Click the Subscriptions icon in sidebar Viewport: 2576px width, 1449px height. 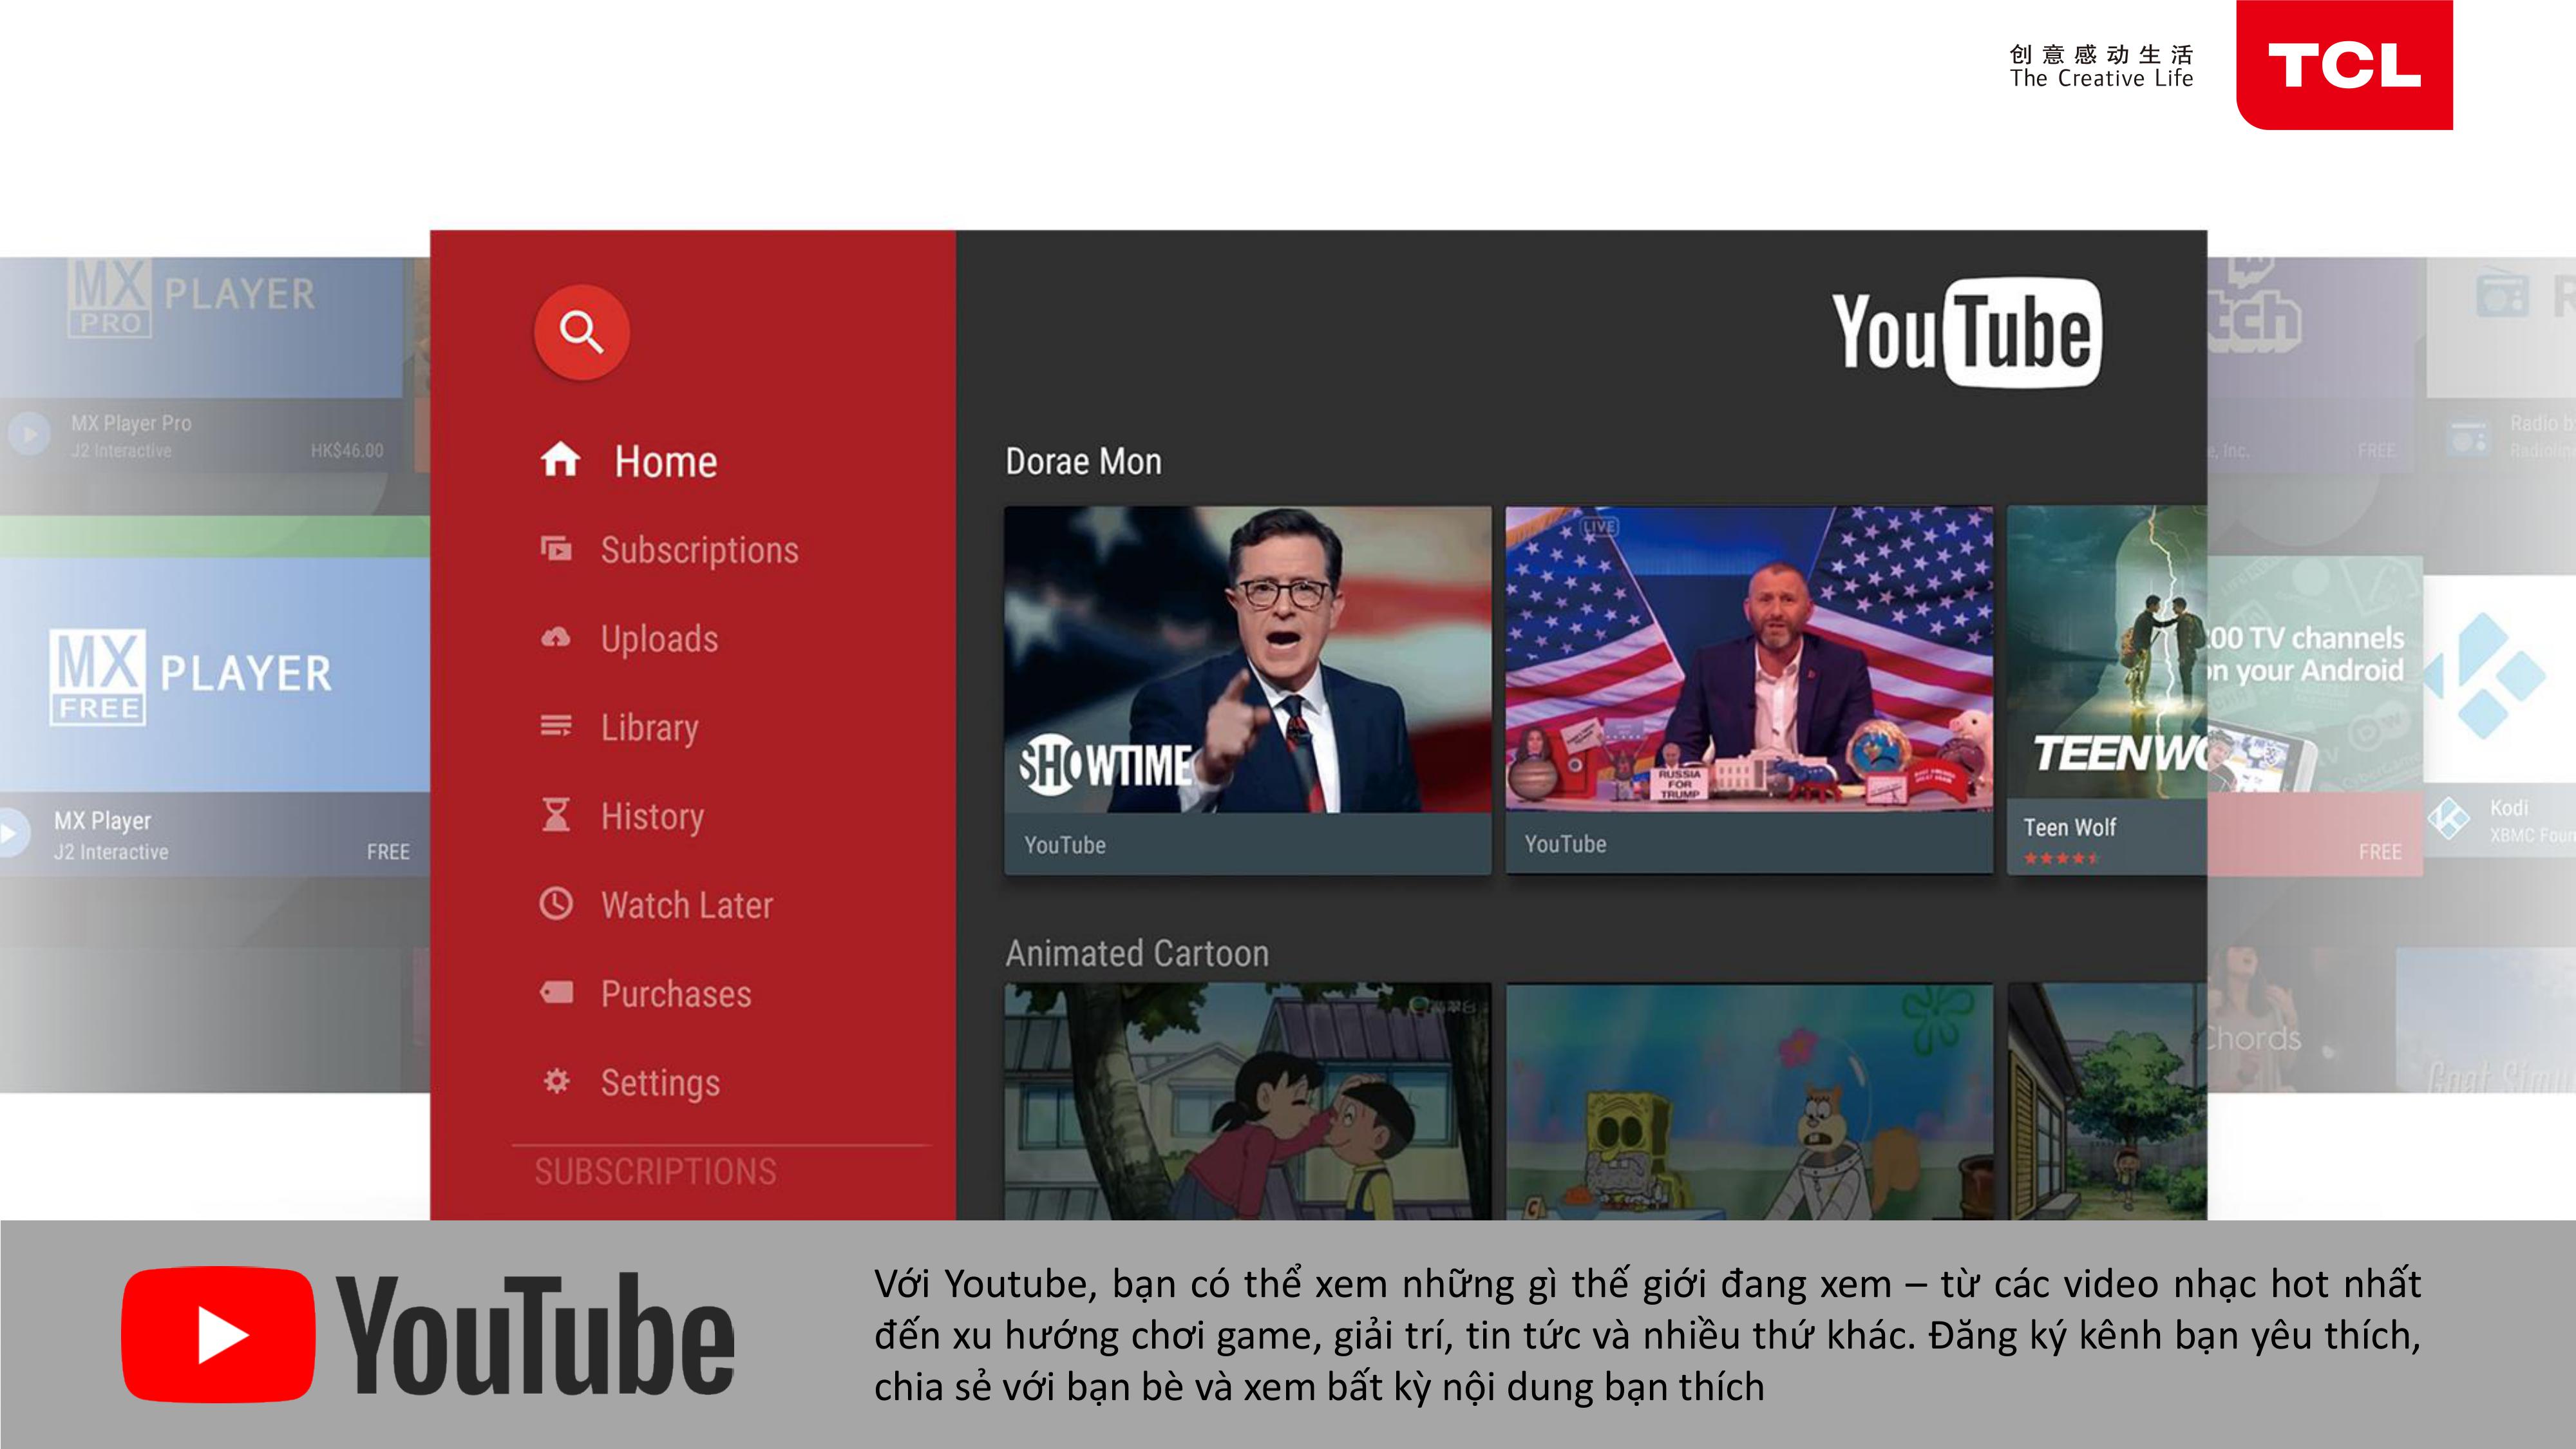pos(556,549)
